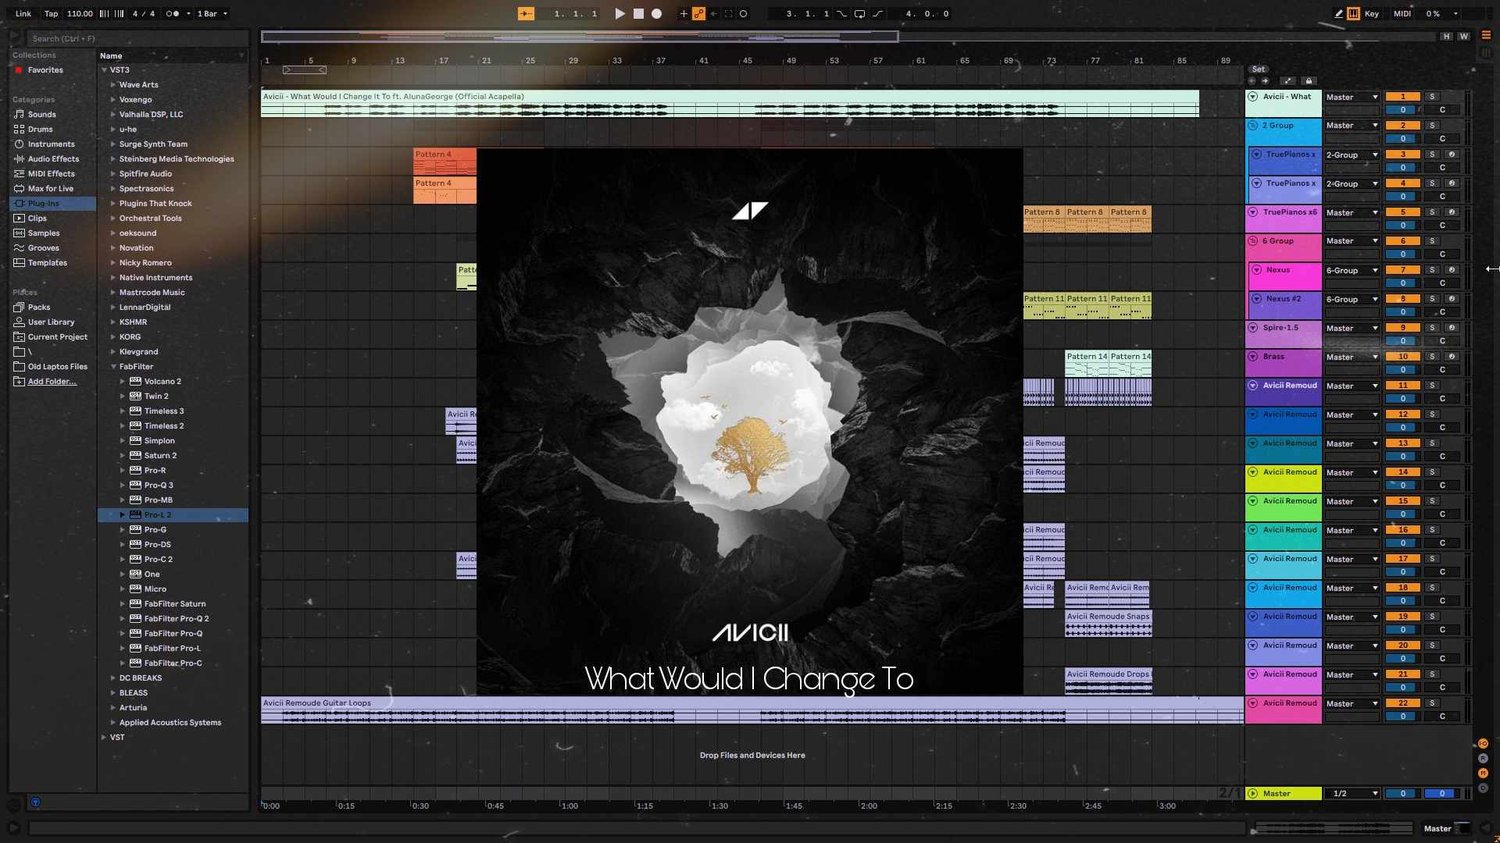
Task: Open the 1 Bar quantization dropdown
Action: pos(211,14)
